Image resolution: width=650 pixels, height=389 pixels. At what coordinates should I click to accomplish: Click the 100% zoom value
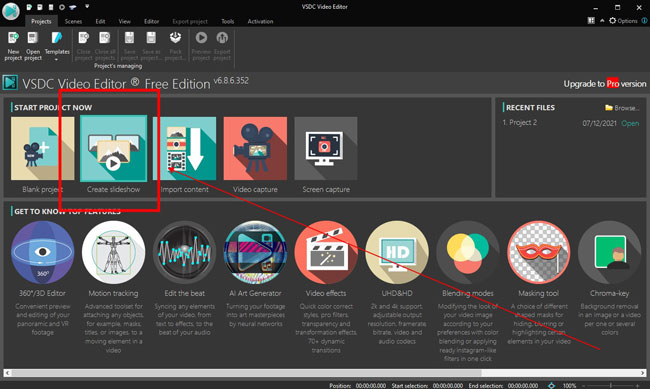click(x=569, y=386)
